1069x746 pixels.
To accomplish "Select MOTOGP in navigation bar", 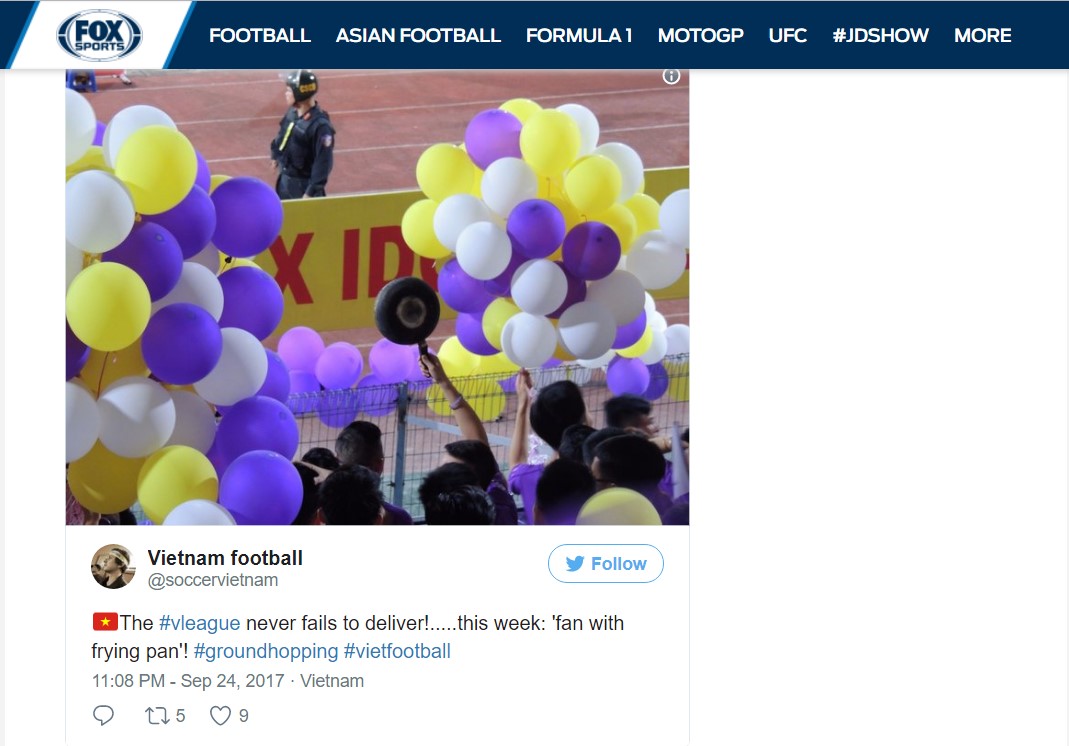I will pos(700,35).
